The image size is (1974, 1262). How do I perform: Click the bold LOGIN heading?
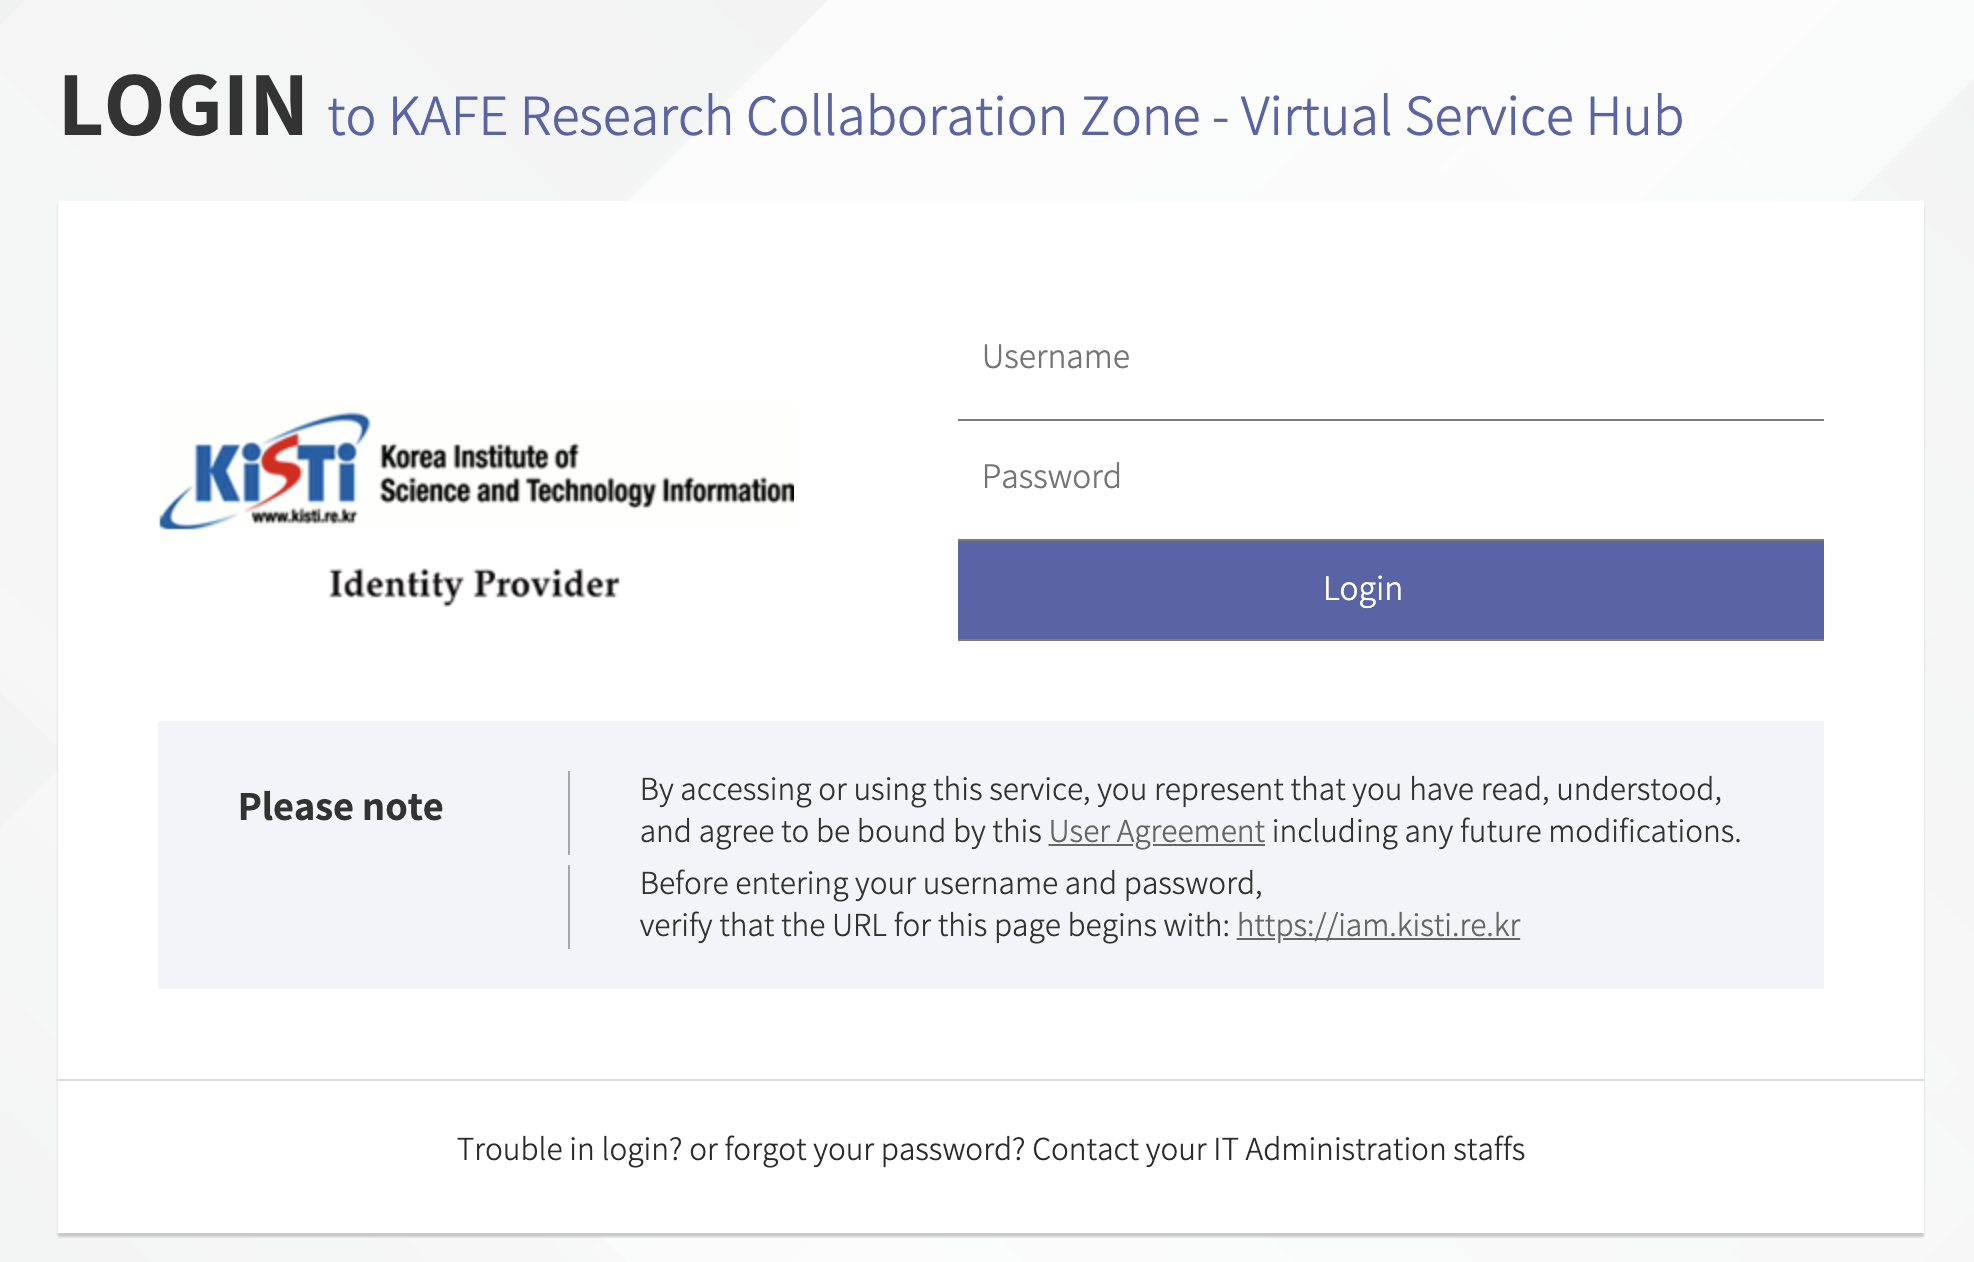pyautogui.click(x=183, y=106)
